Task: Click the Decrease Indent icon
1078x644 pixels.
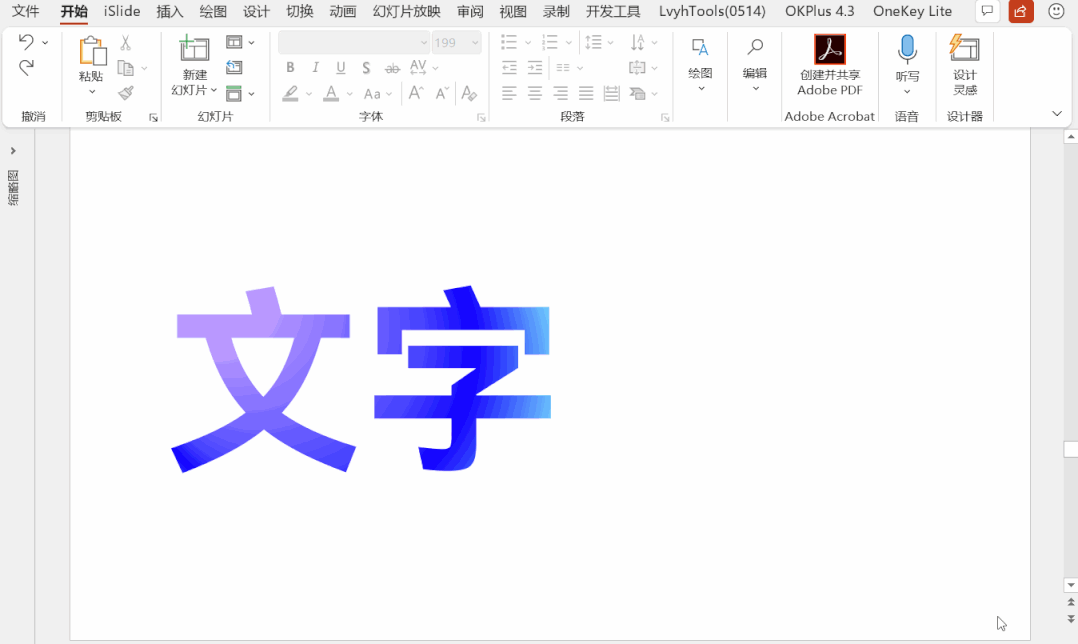Action: [x=509, y=67]
